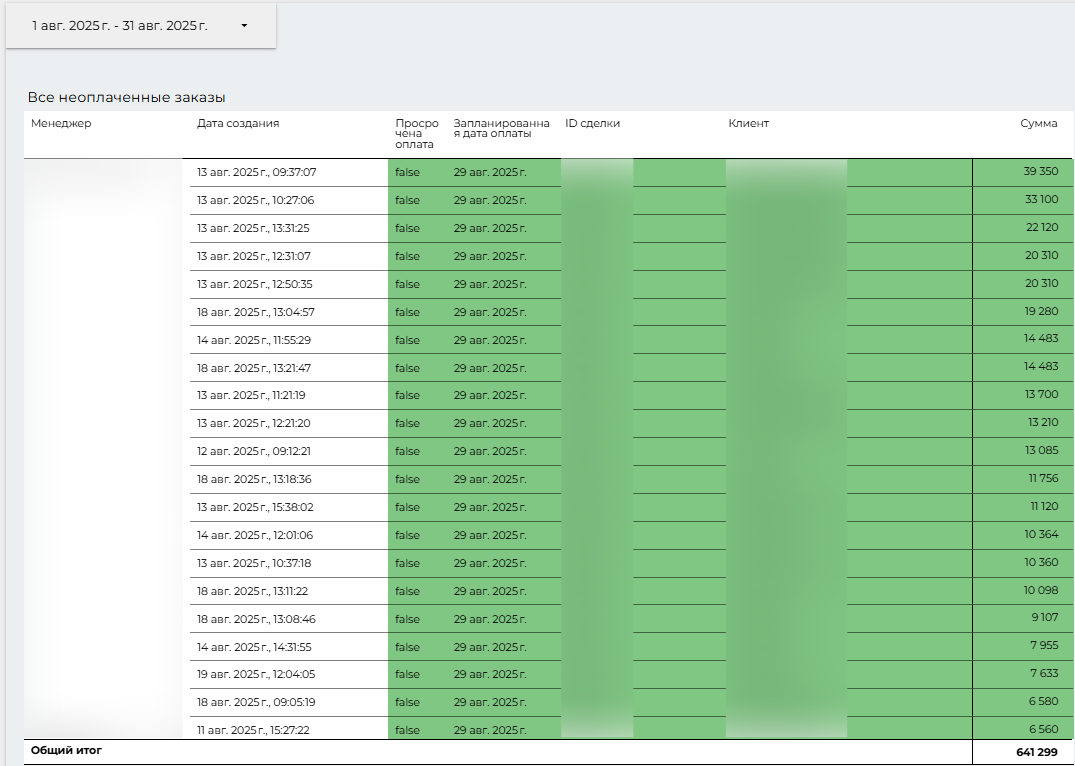Select the row created 18 авг. 2025, 13:04:57

[x=256, y=312]
